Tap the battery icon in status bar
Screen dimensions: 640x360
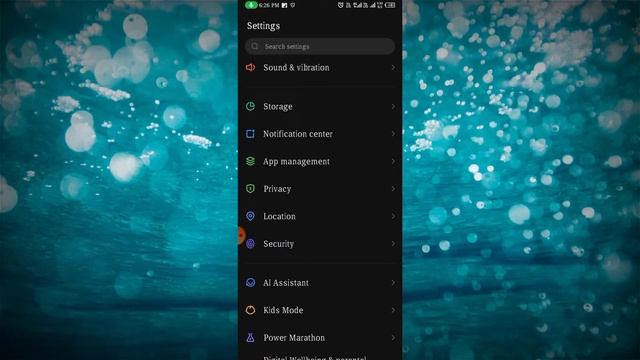point(390,5)
